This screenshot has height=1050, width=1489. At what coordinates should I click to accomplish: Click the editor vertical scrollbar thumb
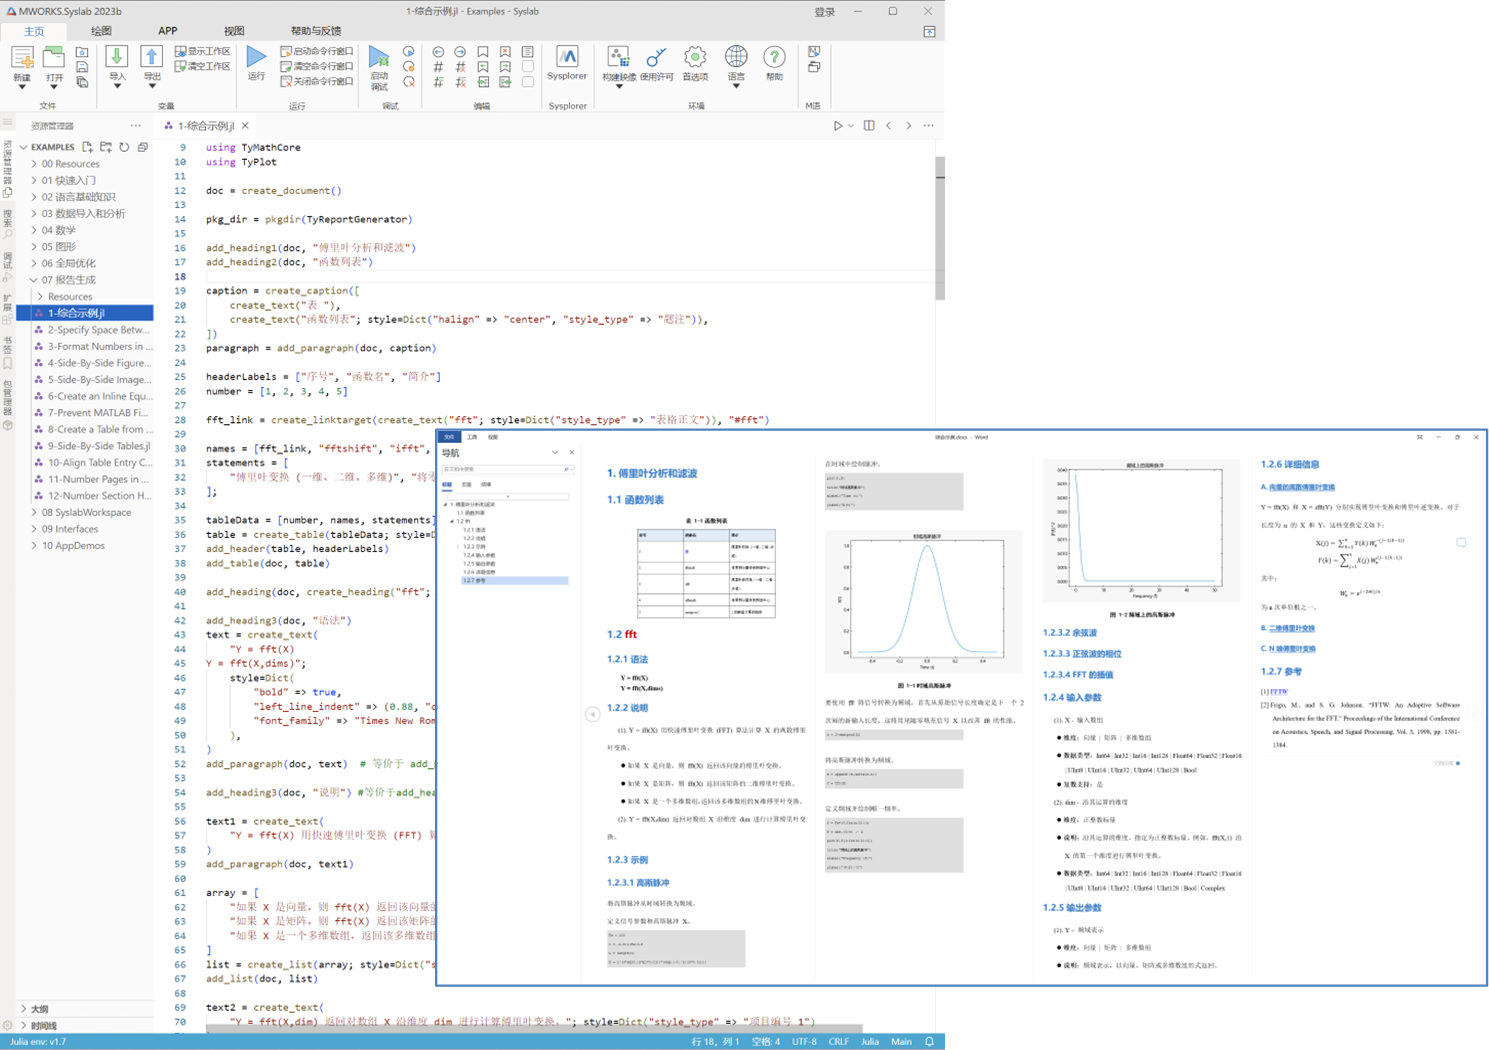tap(940, 228)
